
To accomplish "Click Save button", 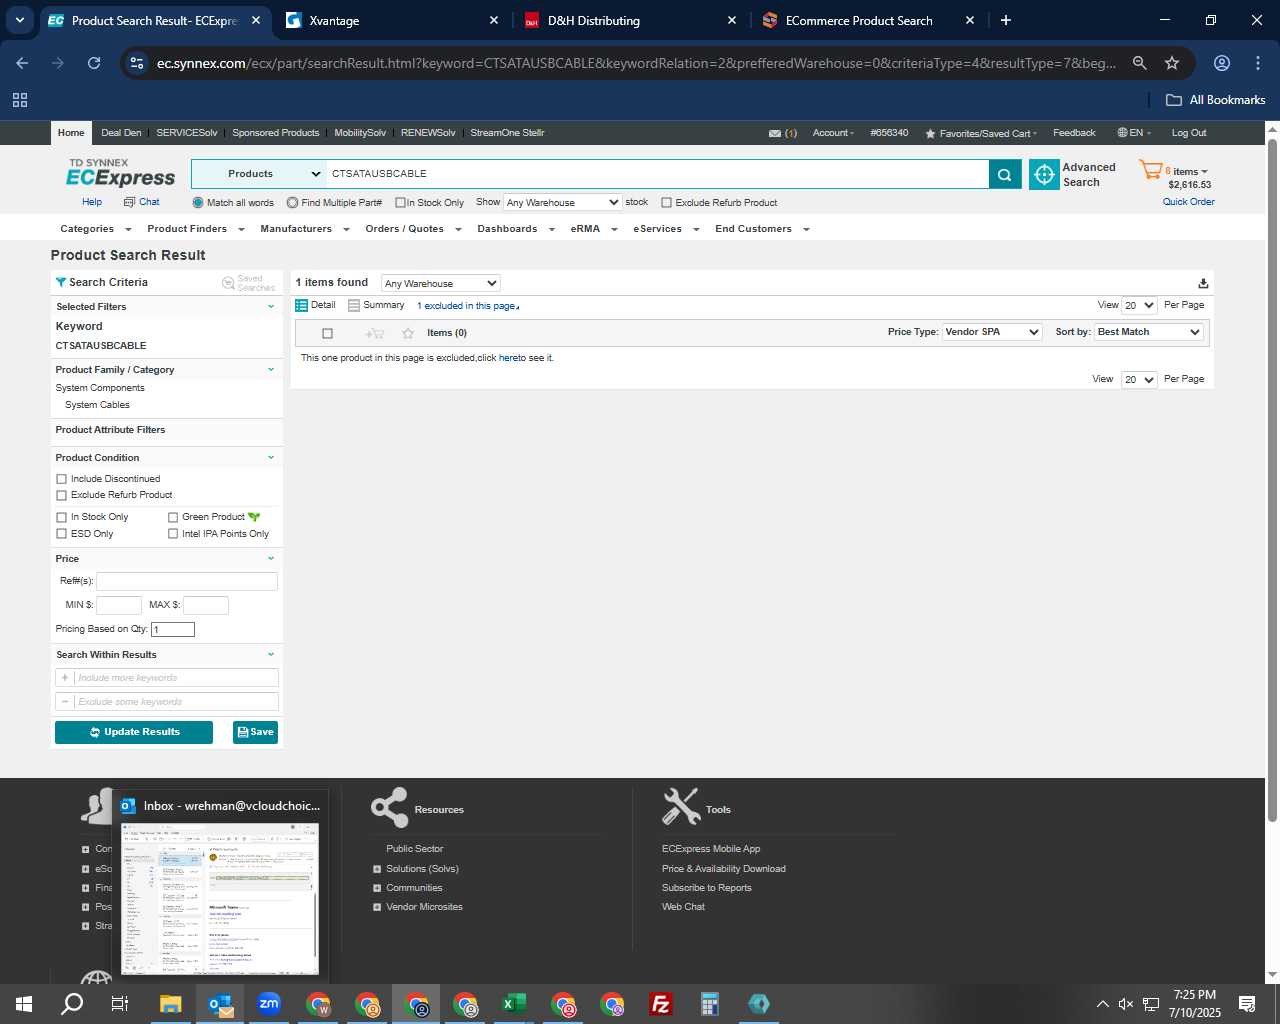I will 255,732.
